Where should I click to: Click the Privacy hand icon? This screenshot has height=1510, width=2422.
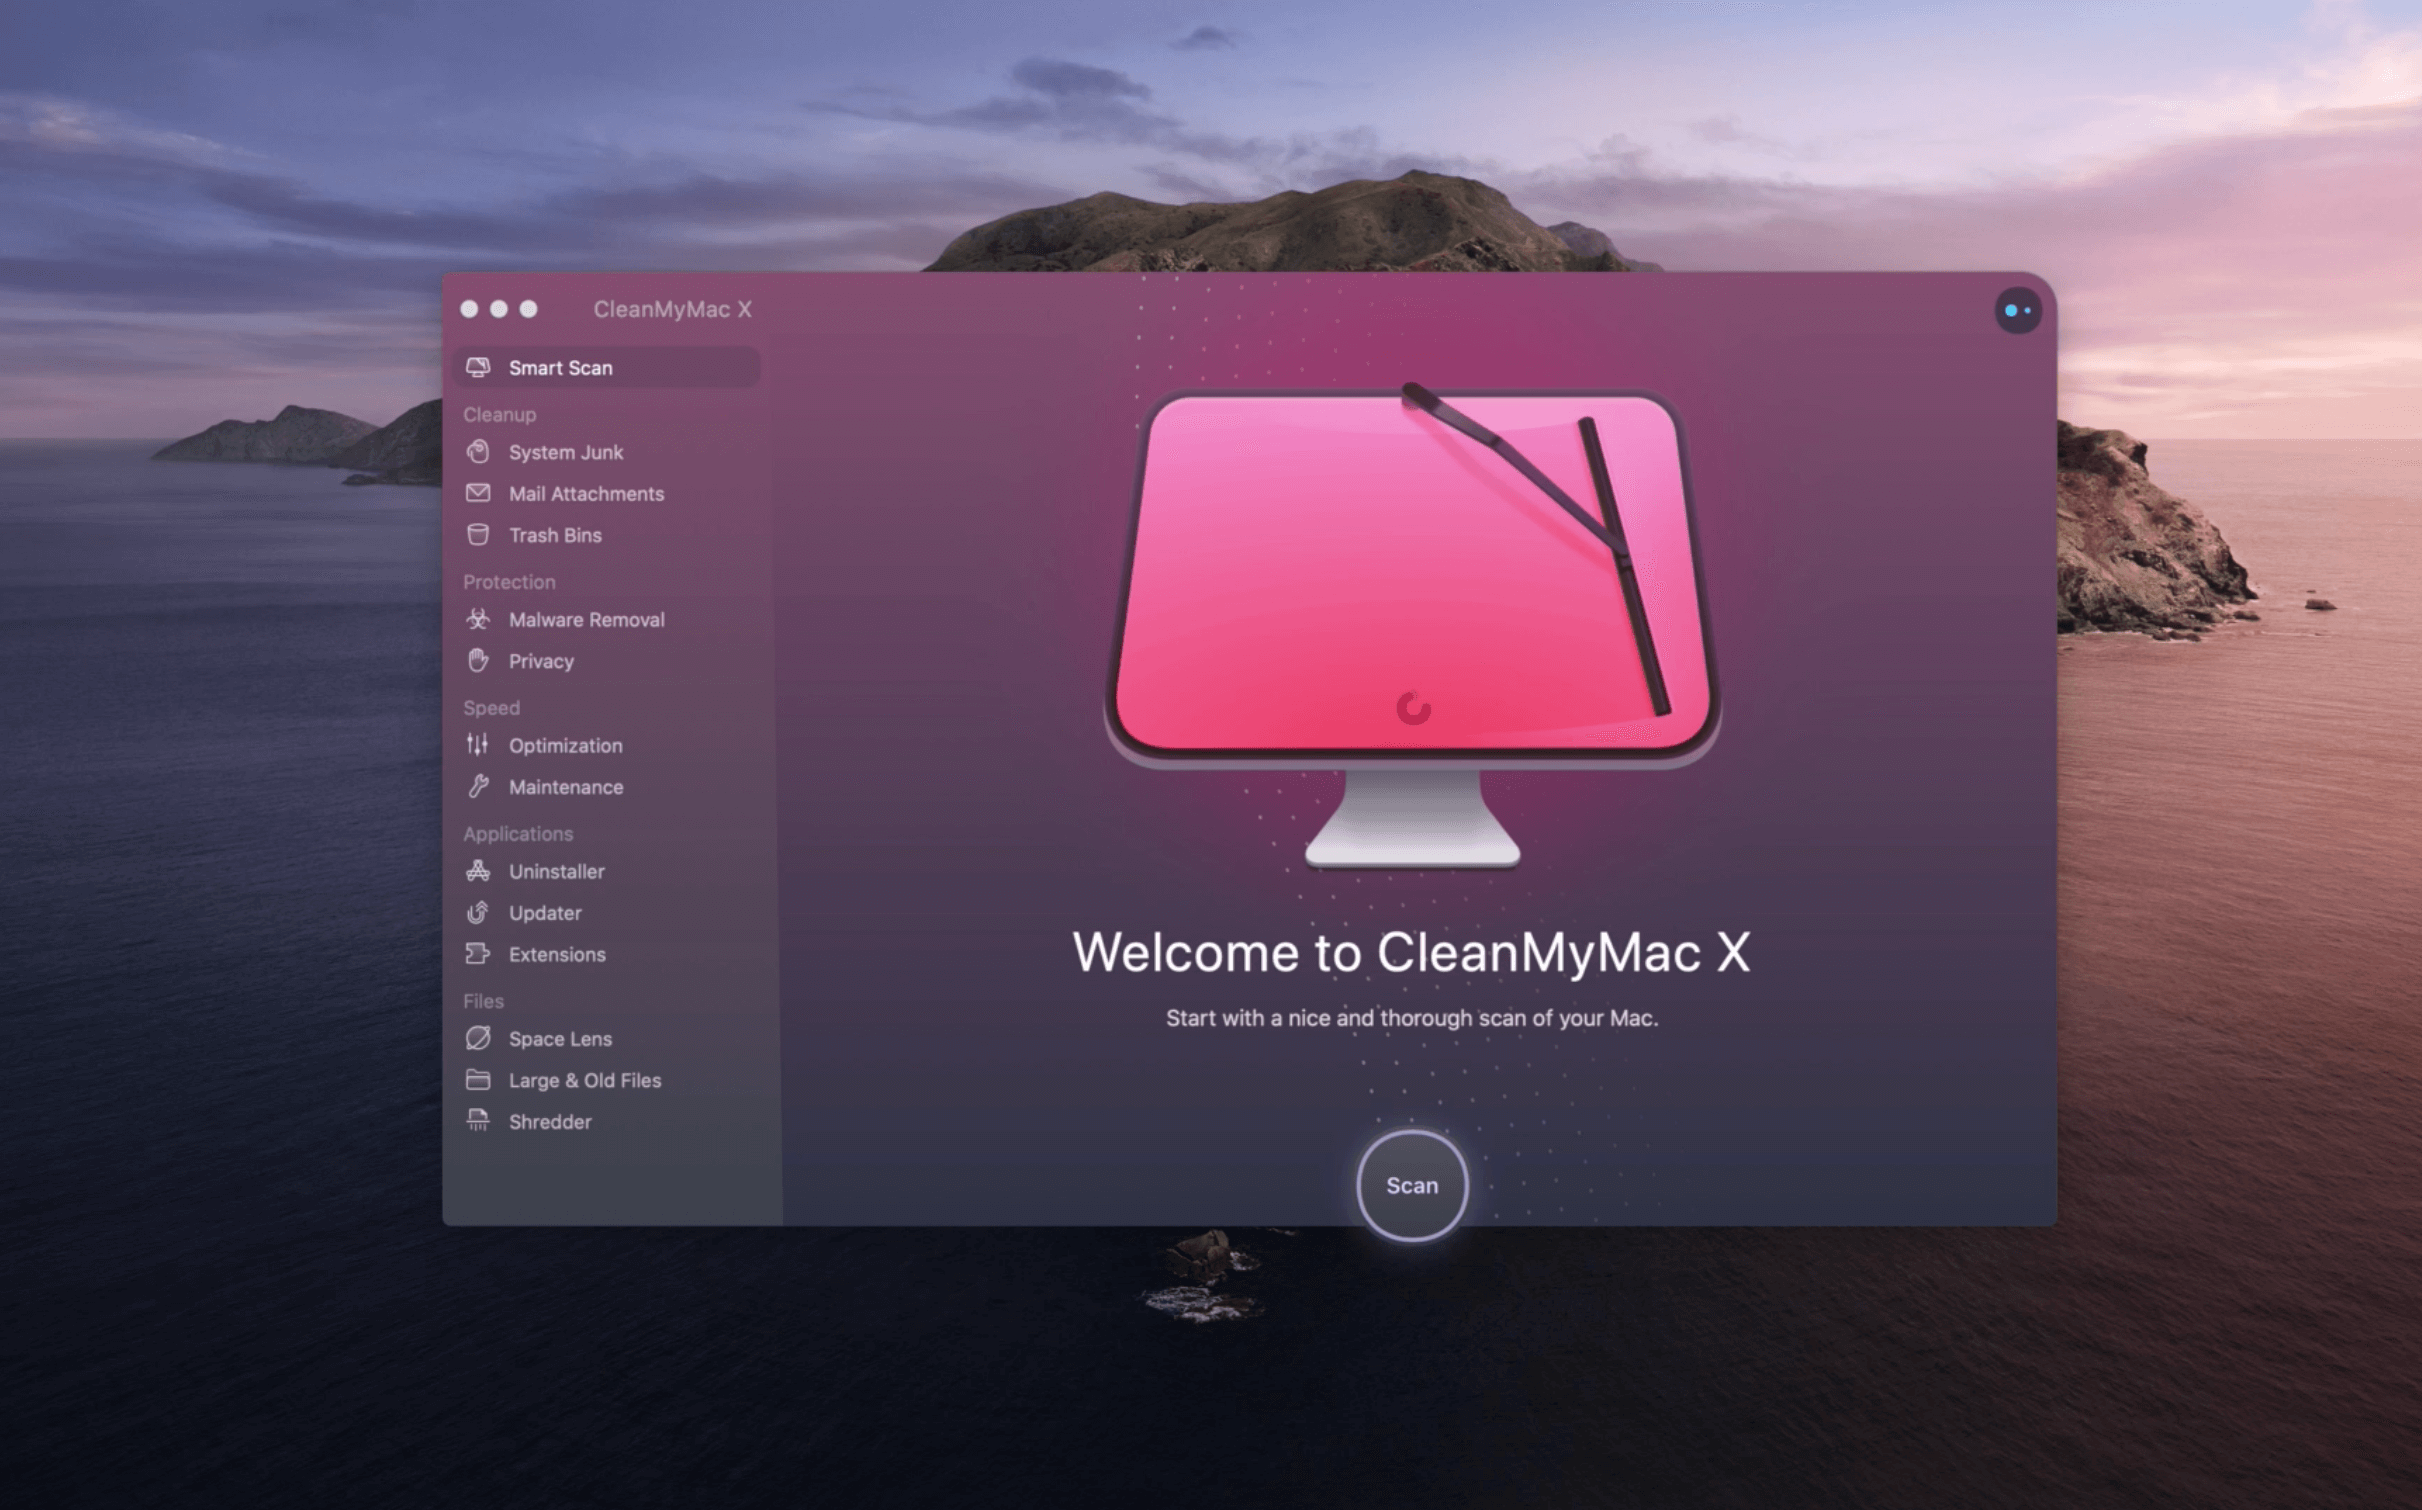tap(478, 660)
